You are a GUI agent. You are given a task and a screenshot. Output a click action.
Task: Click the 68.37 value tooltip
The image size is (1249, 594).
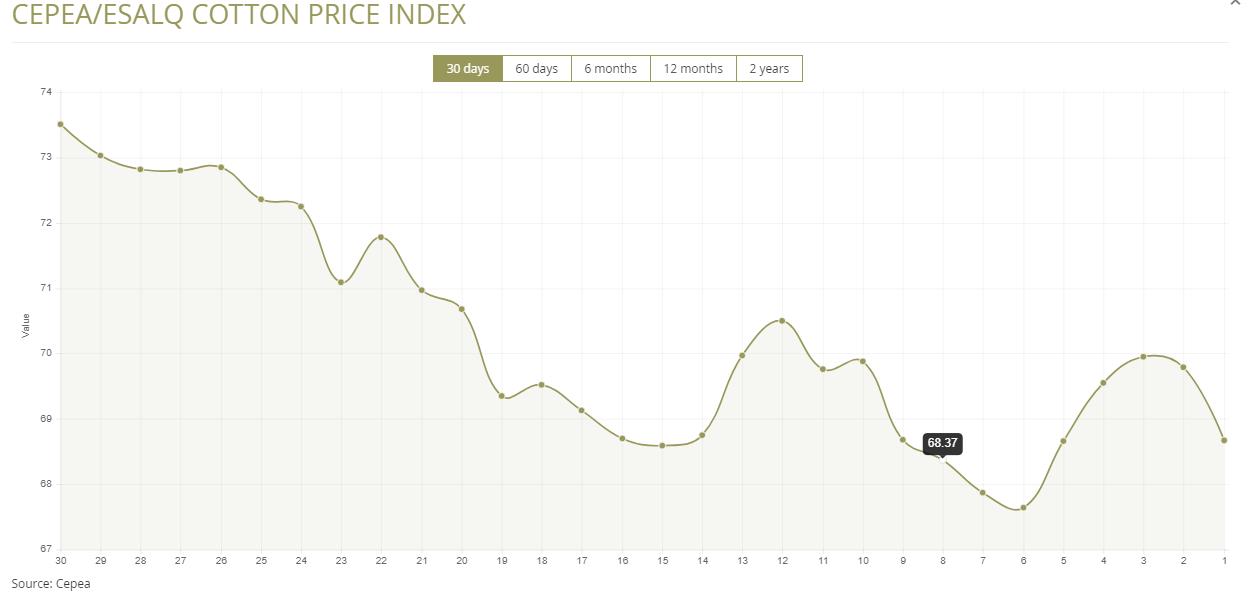point(942,443)
